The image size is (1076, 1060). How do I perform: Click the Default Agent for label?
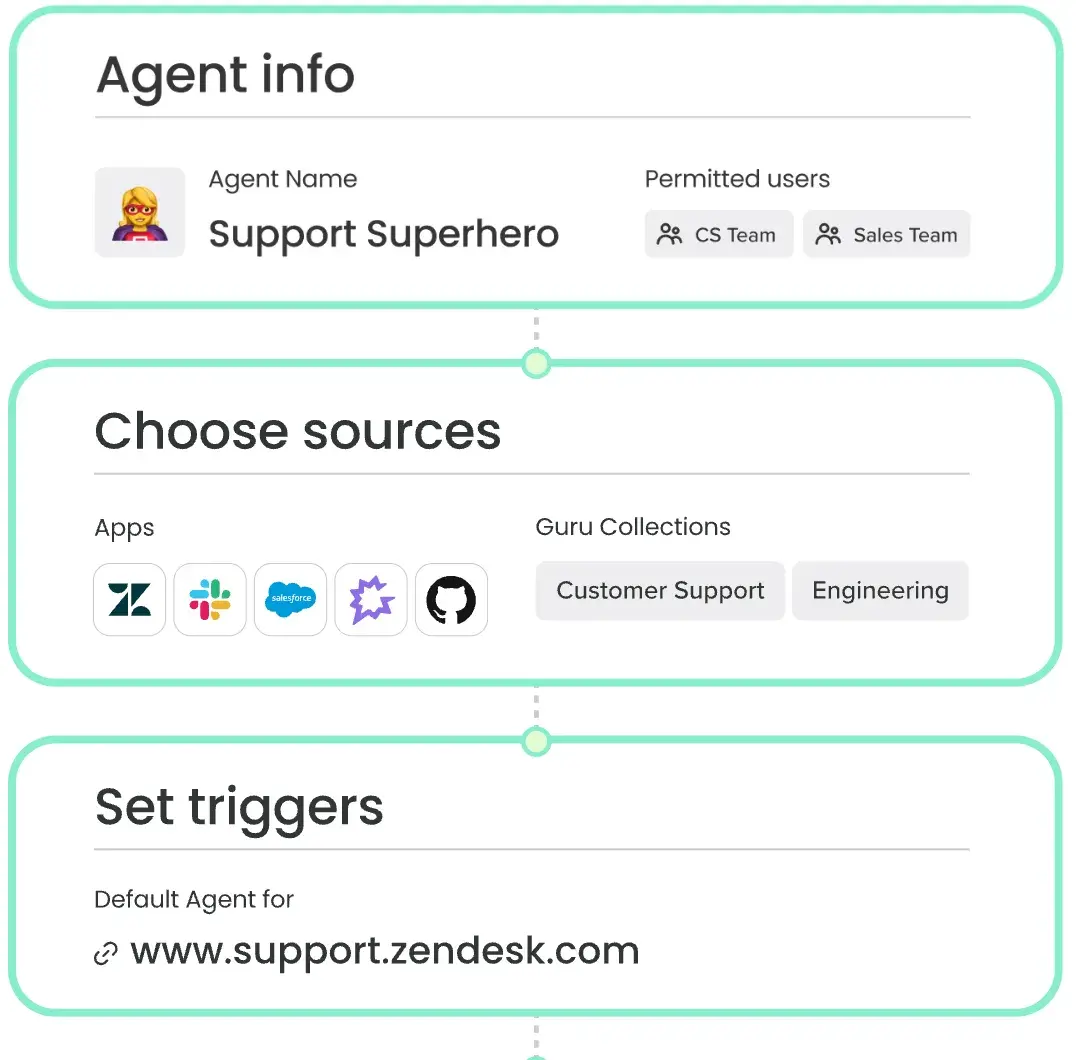(193, 899)
